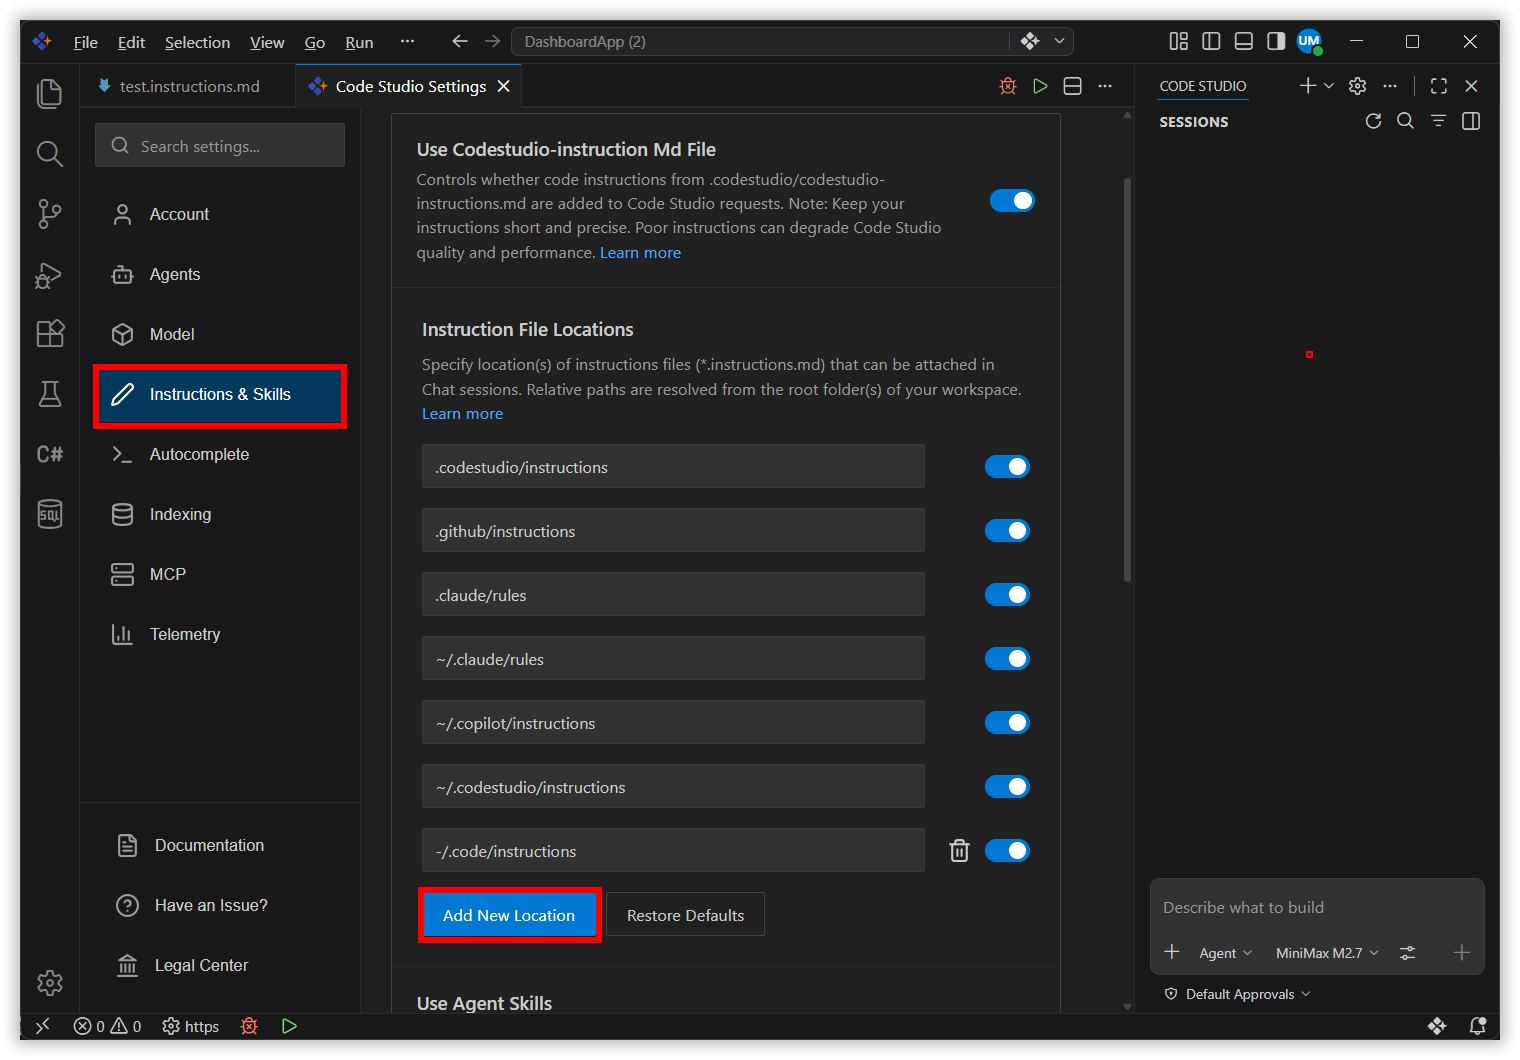Open the Legal Center link

(201, 965)
